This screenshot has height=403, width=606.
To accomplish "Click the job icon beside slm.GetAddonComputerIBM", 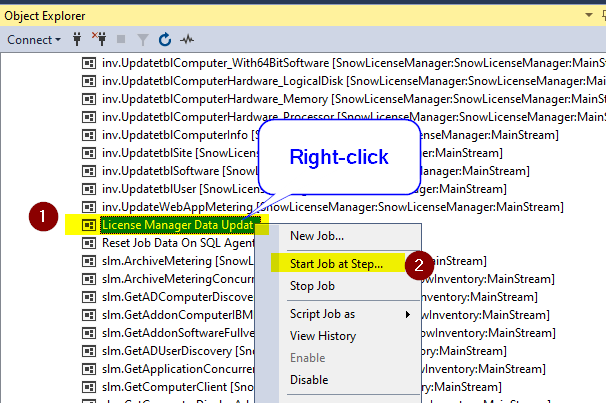I will (x=89, y=315).
